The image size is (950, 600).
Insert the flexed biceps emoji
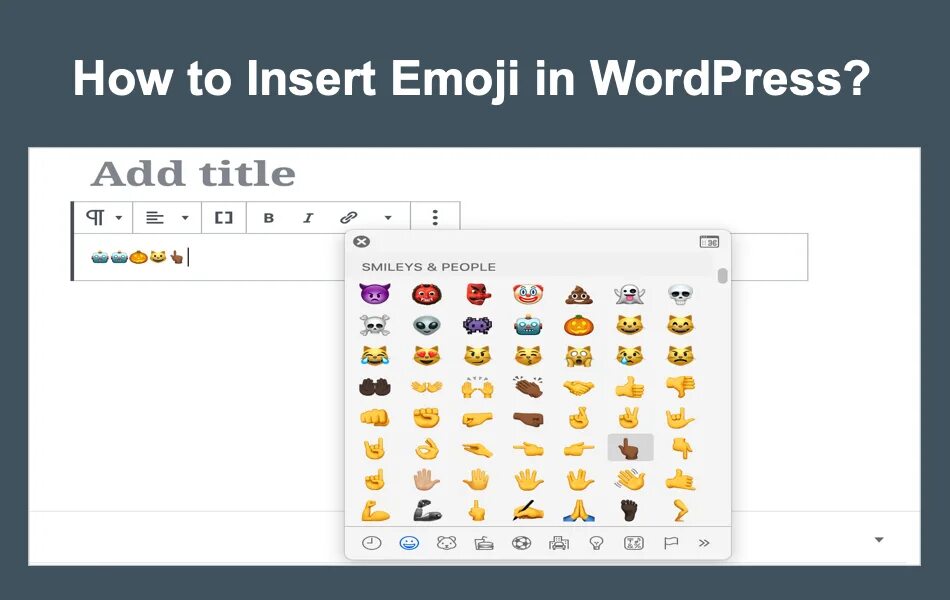point(374,510)
